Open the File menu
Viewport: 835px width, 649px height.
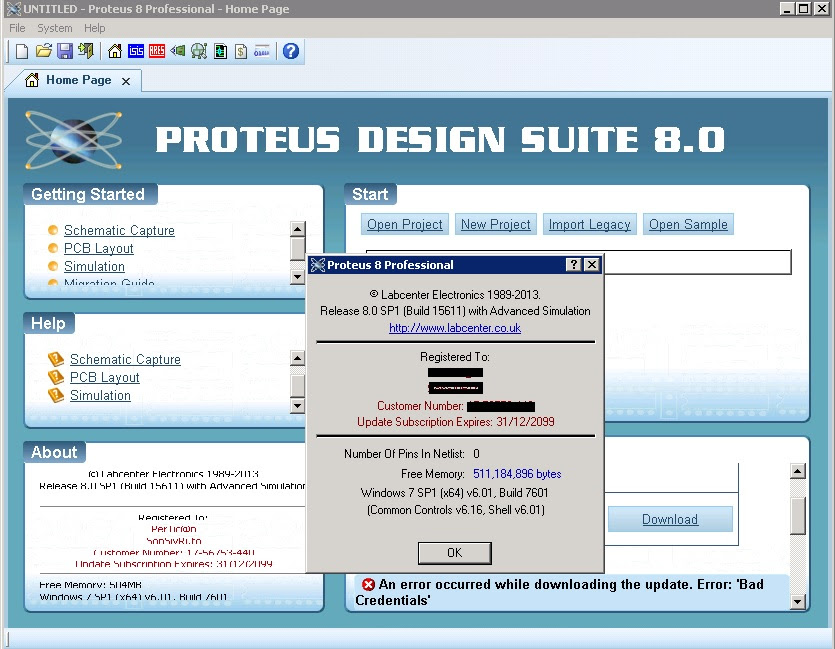tap(17, 28)
